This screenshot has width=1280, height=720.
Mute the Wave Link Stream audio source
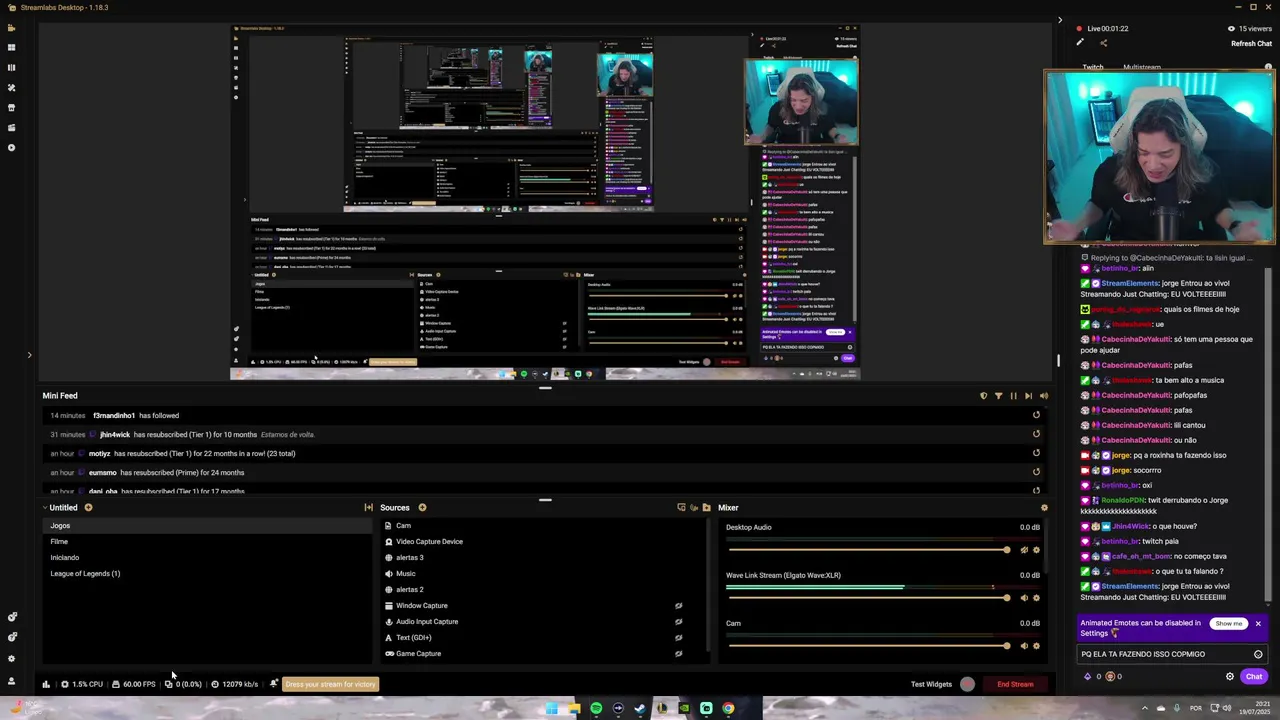click(x=1023, y=598)
